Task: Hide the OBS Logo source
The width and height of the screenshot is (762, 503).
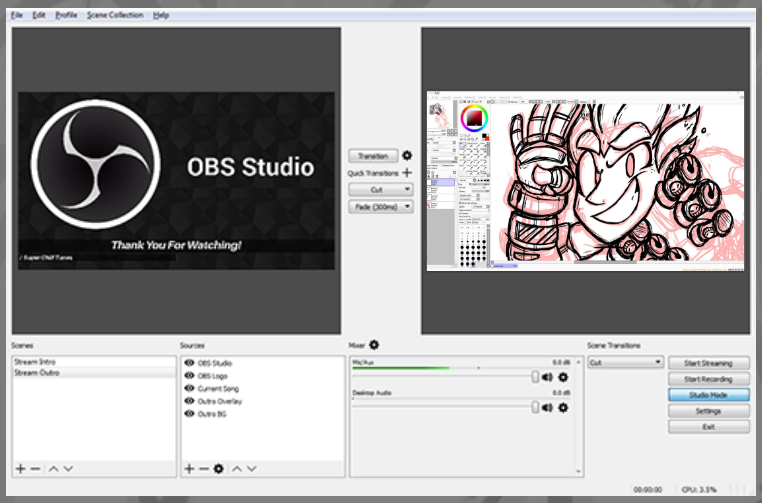Action: [x=190, y=375]
